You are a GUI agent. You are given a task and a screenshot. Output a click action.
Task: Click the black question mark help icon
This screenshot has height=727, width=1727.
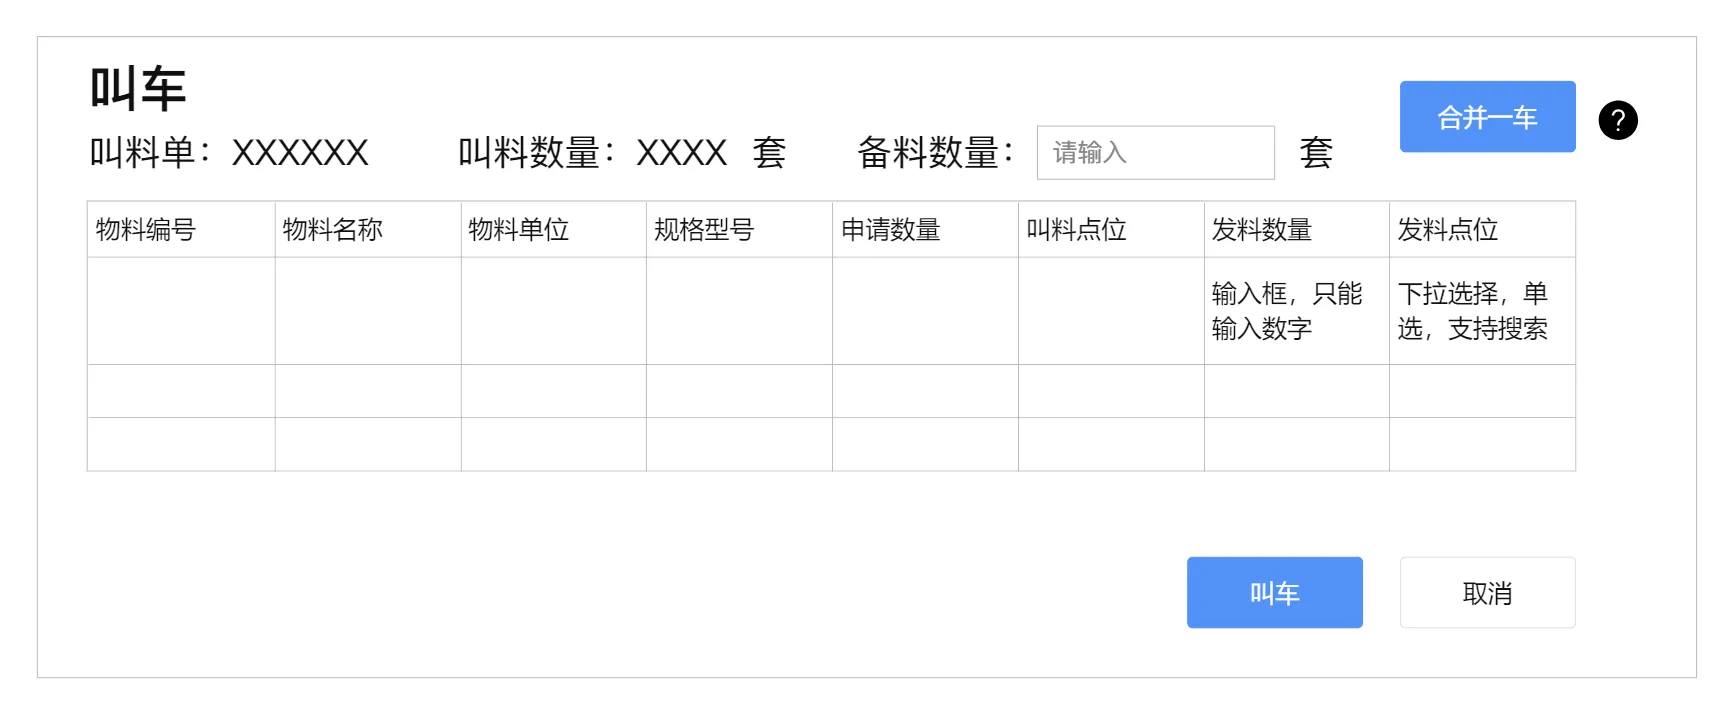[1617, 120]
